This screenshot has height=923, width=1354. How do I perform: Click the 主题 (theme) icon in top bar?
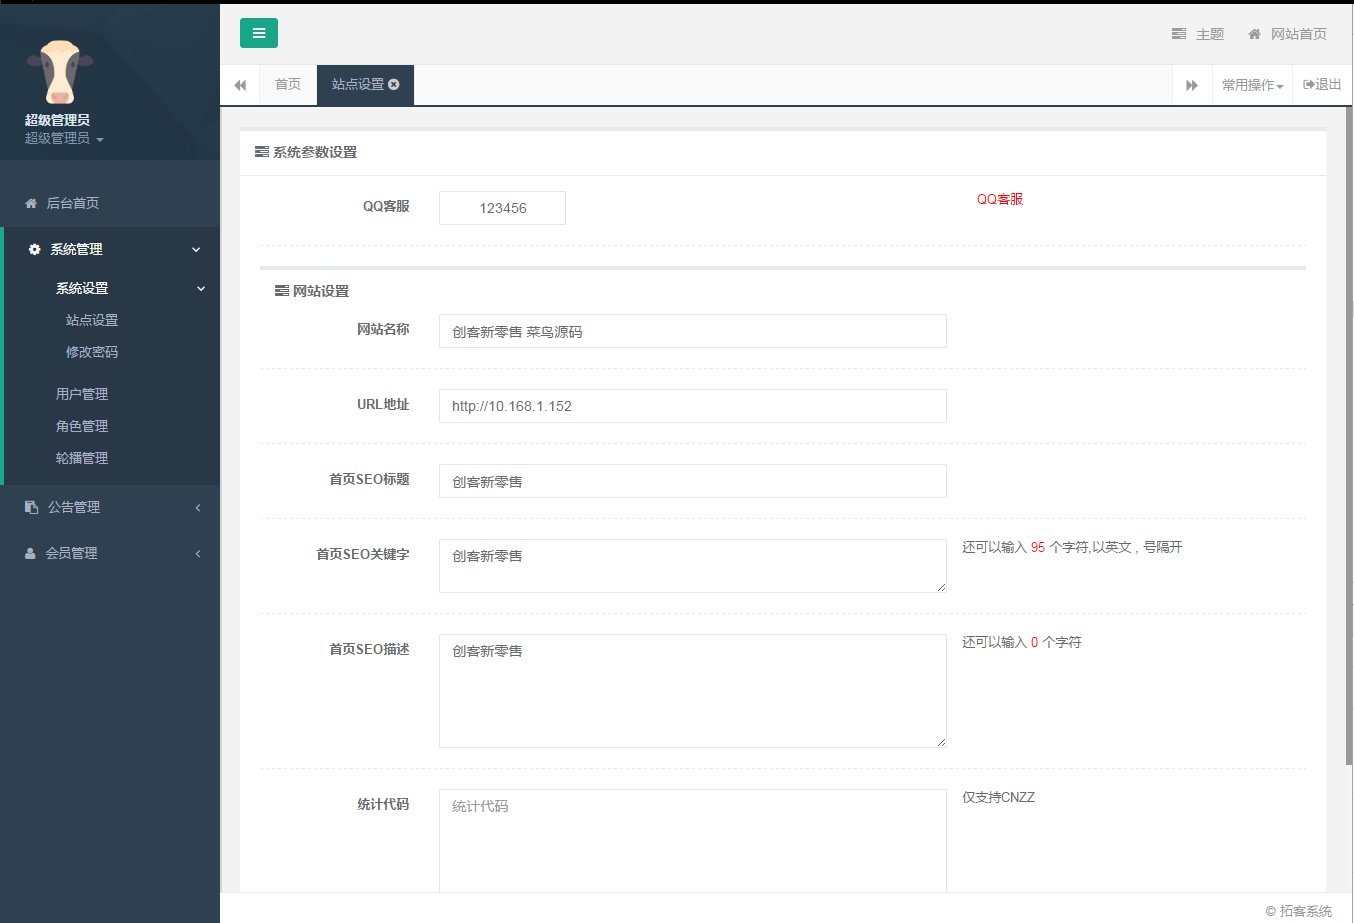[1179, 33]
